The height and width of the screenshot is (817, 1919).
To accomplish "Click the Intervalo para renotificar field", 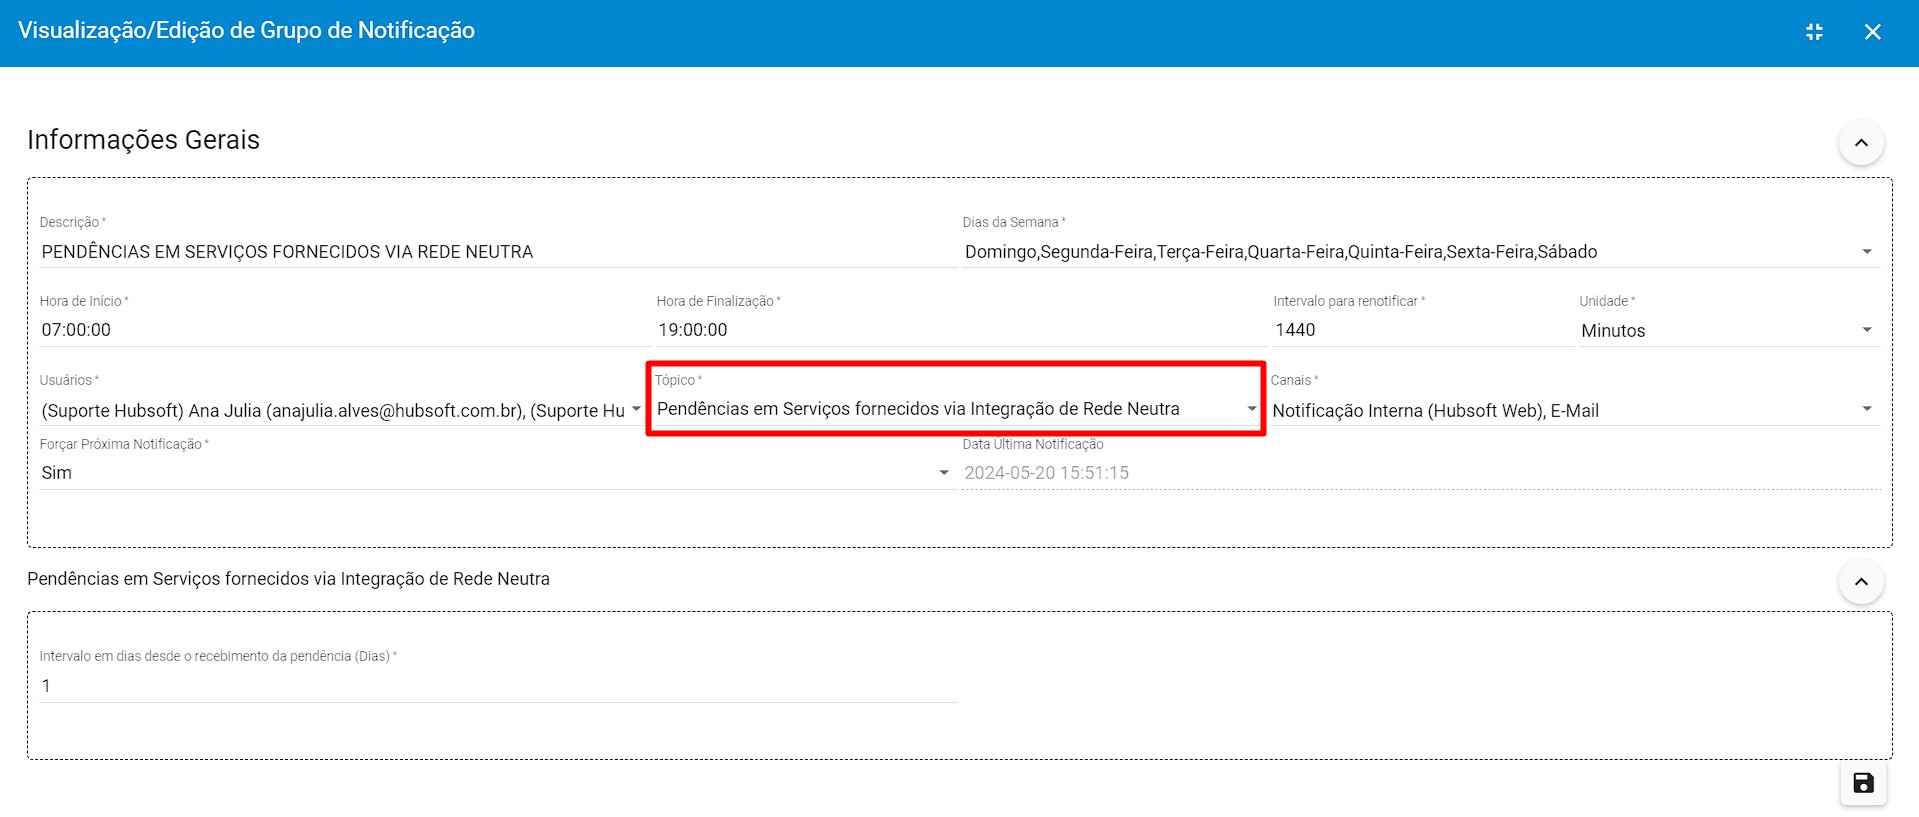I will tap(1421, 330).
